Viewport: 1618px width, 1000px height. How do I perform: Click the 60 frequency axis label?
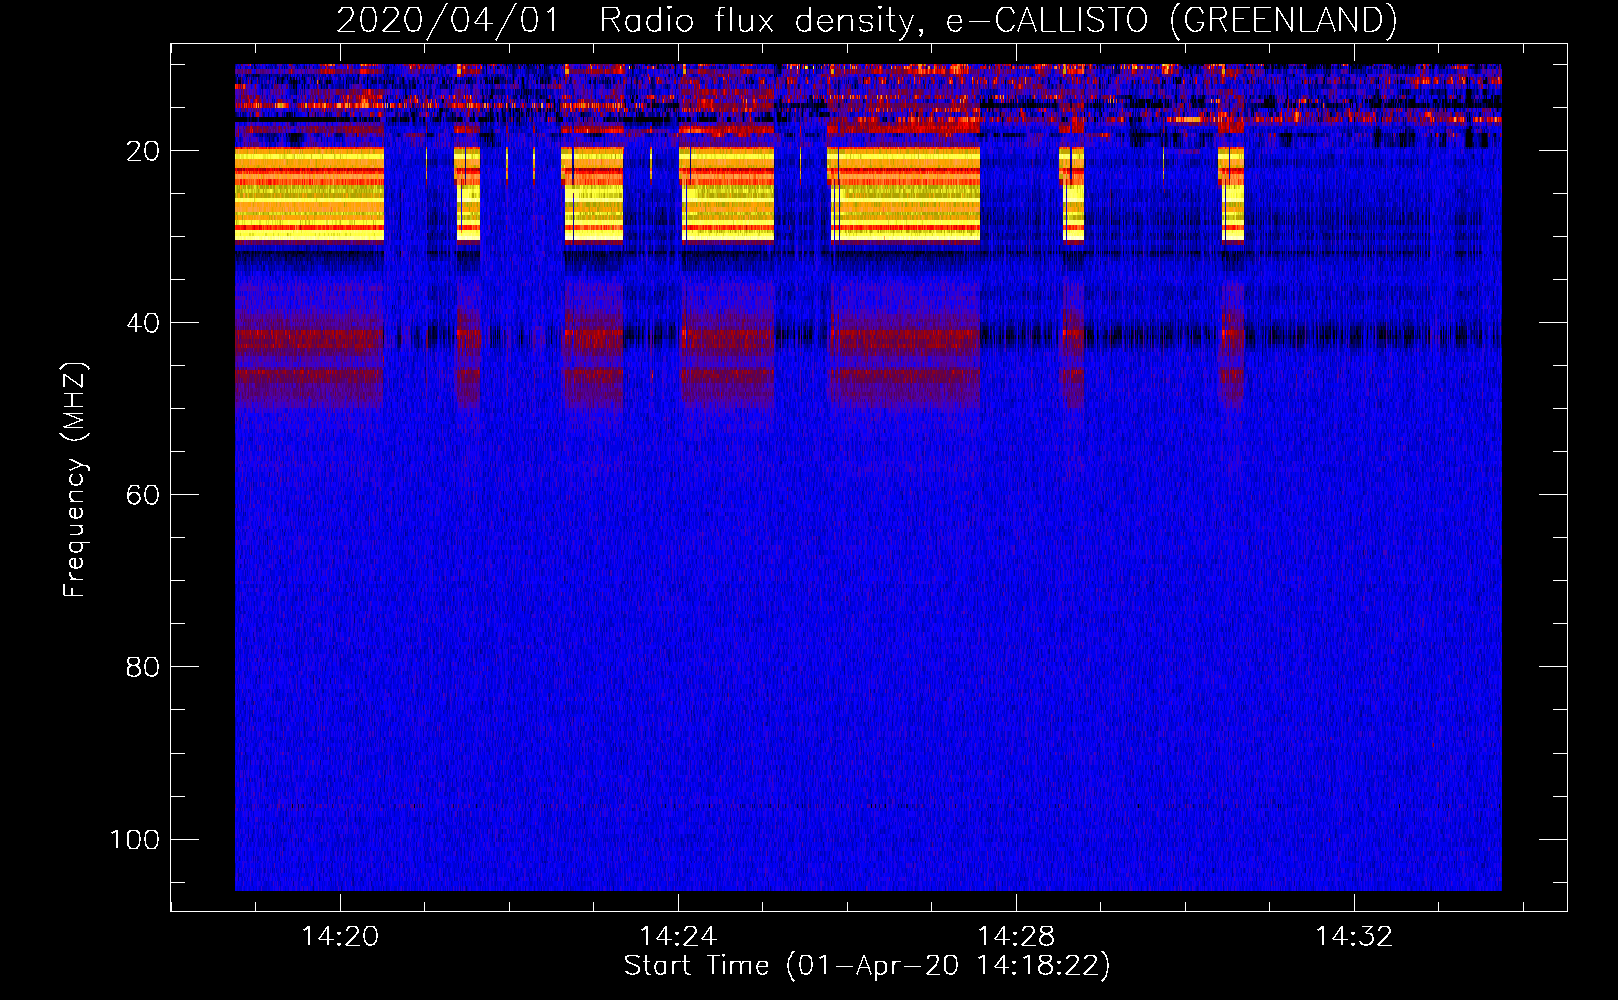click(x=143, y=495)
